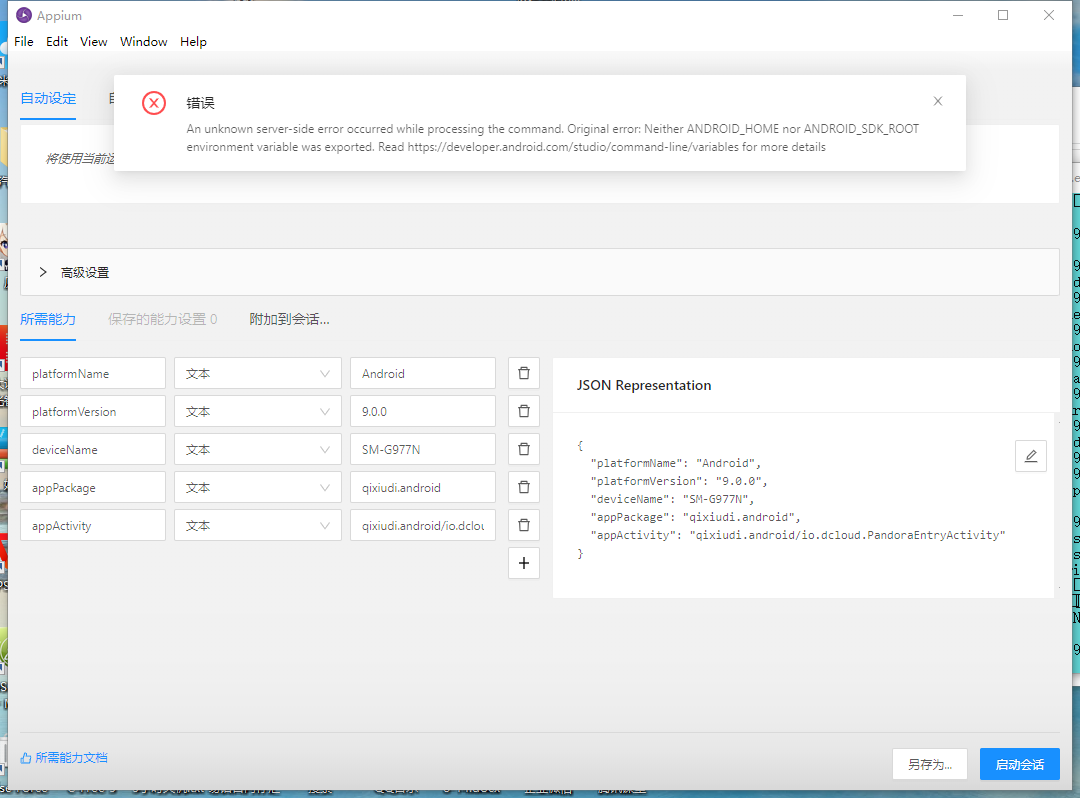Minimize the Appium window
This screenshot has width=1080, height=798.
click(x=957, y=15)
